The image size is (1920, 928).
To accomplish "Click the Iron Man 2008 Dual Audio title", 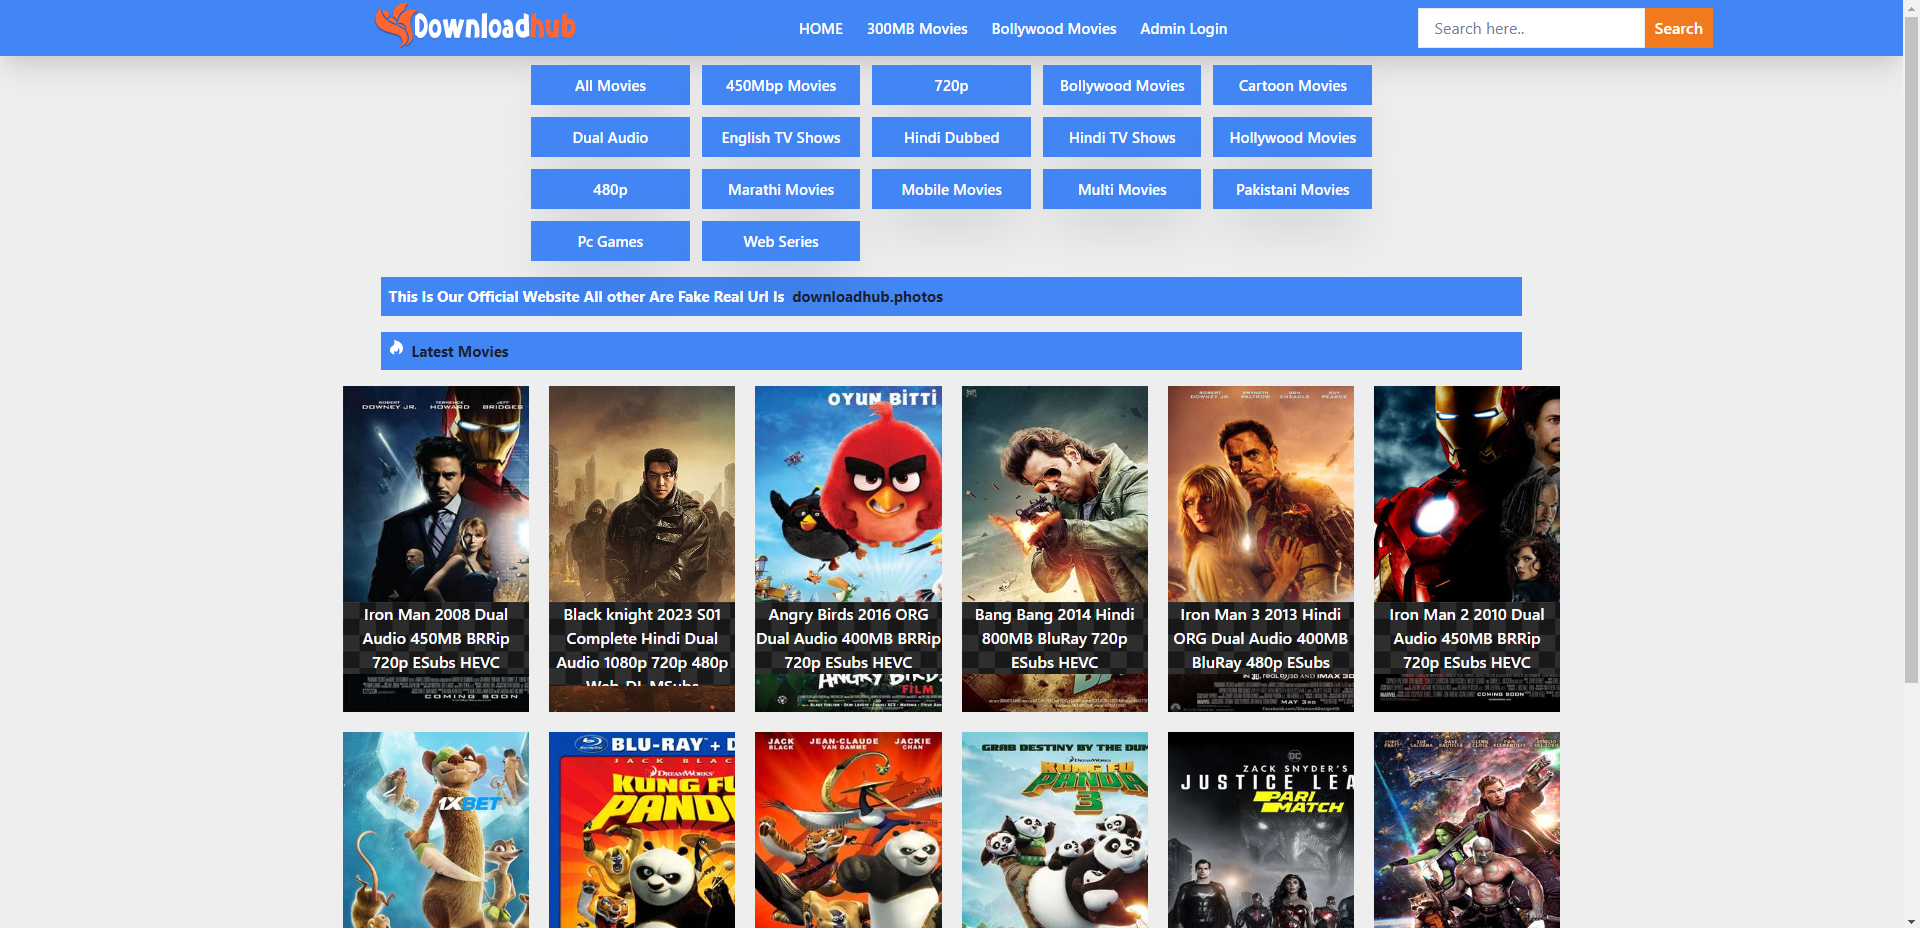I will point(436,638).
